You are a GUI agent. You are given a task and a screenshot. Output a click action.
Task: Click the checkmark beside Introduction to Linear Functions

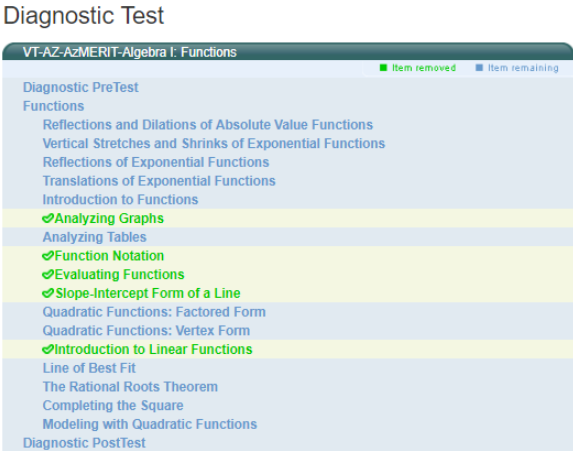pos(48,349)
